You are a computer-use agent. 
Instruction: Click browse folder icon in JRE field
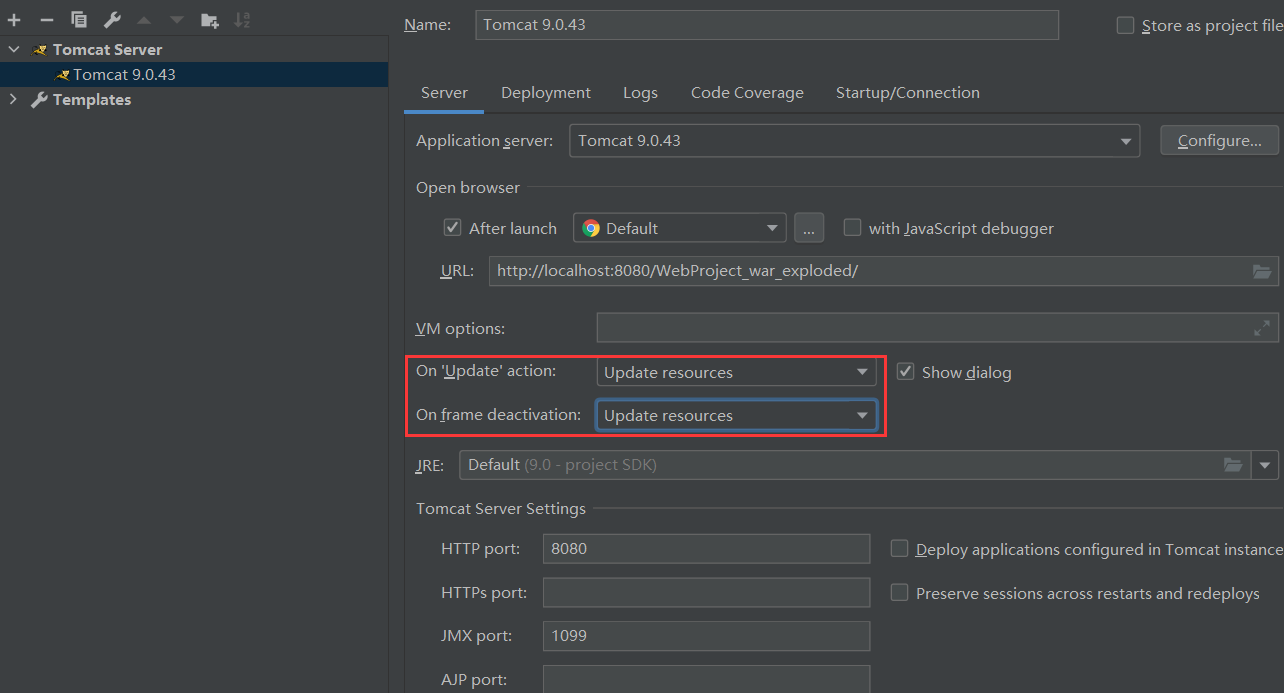pos(1233,465)
